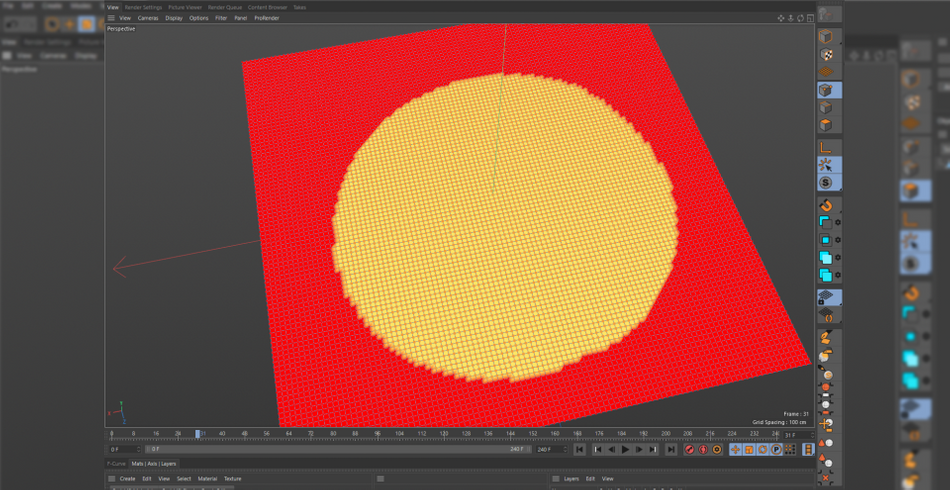The height and width of the screenshot is (490, 950).
Task: Click the viewport rotate camera icon
Action: click(800, 18)
